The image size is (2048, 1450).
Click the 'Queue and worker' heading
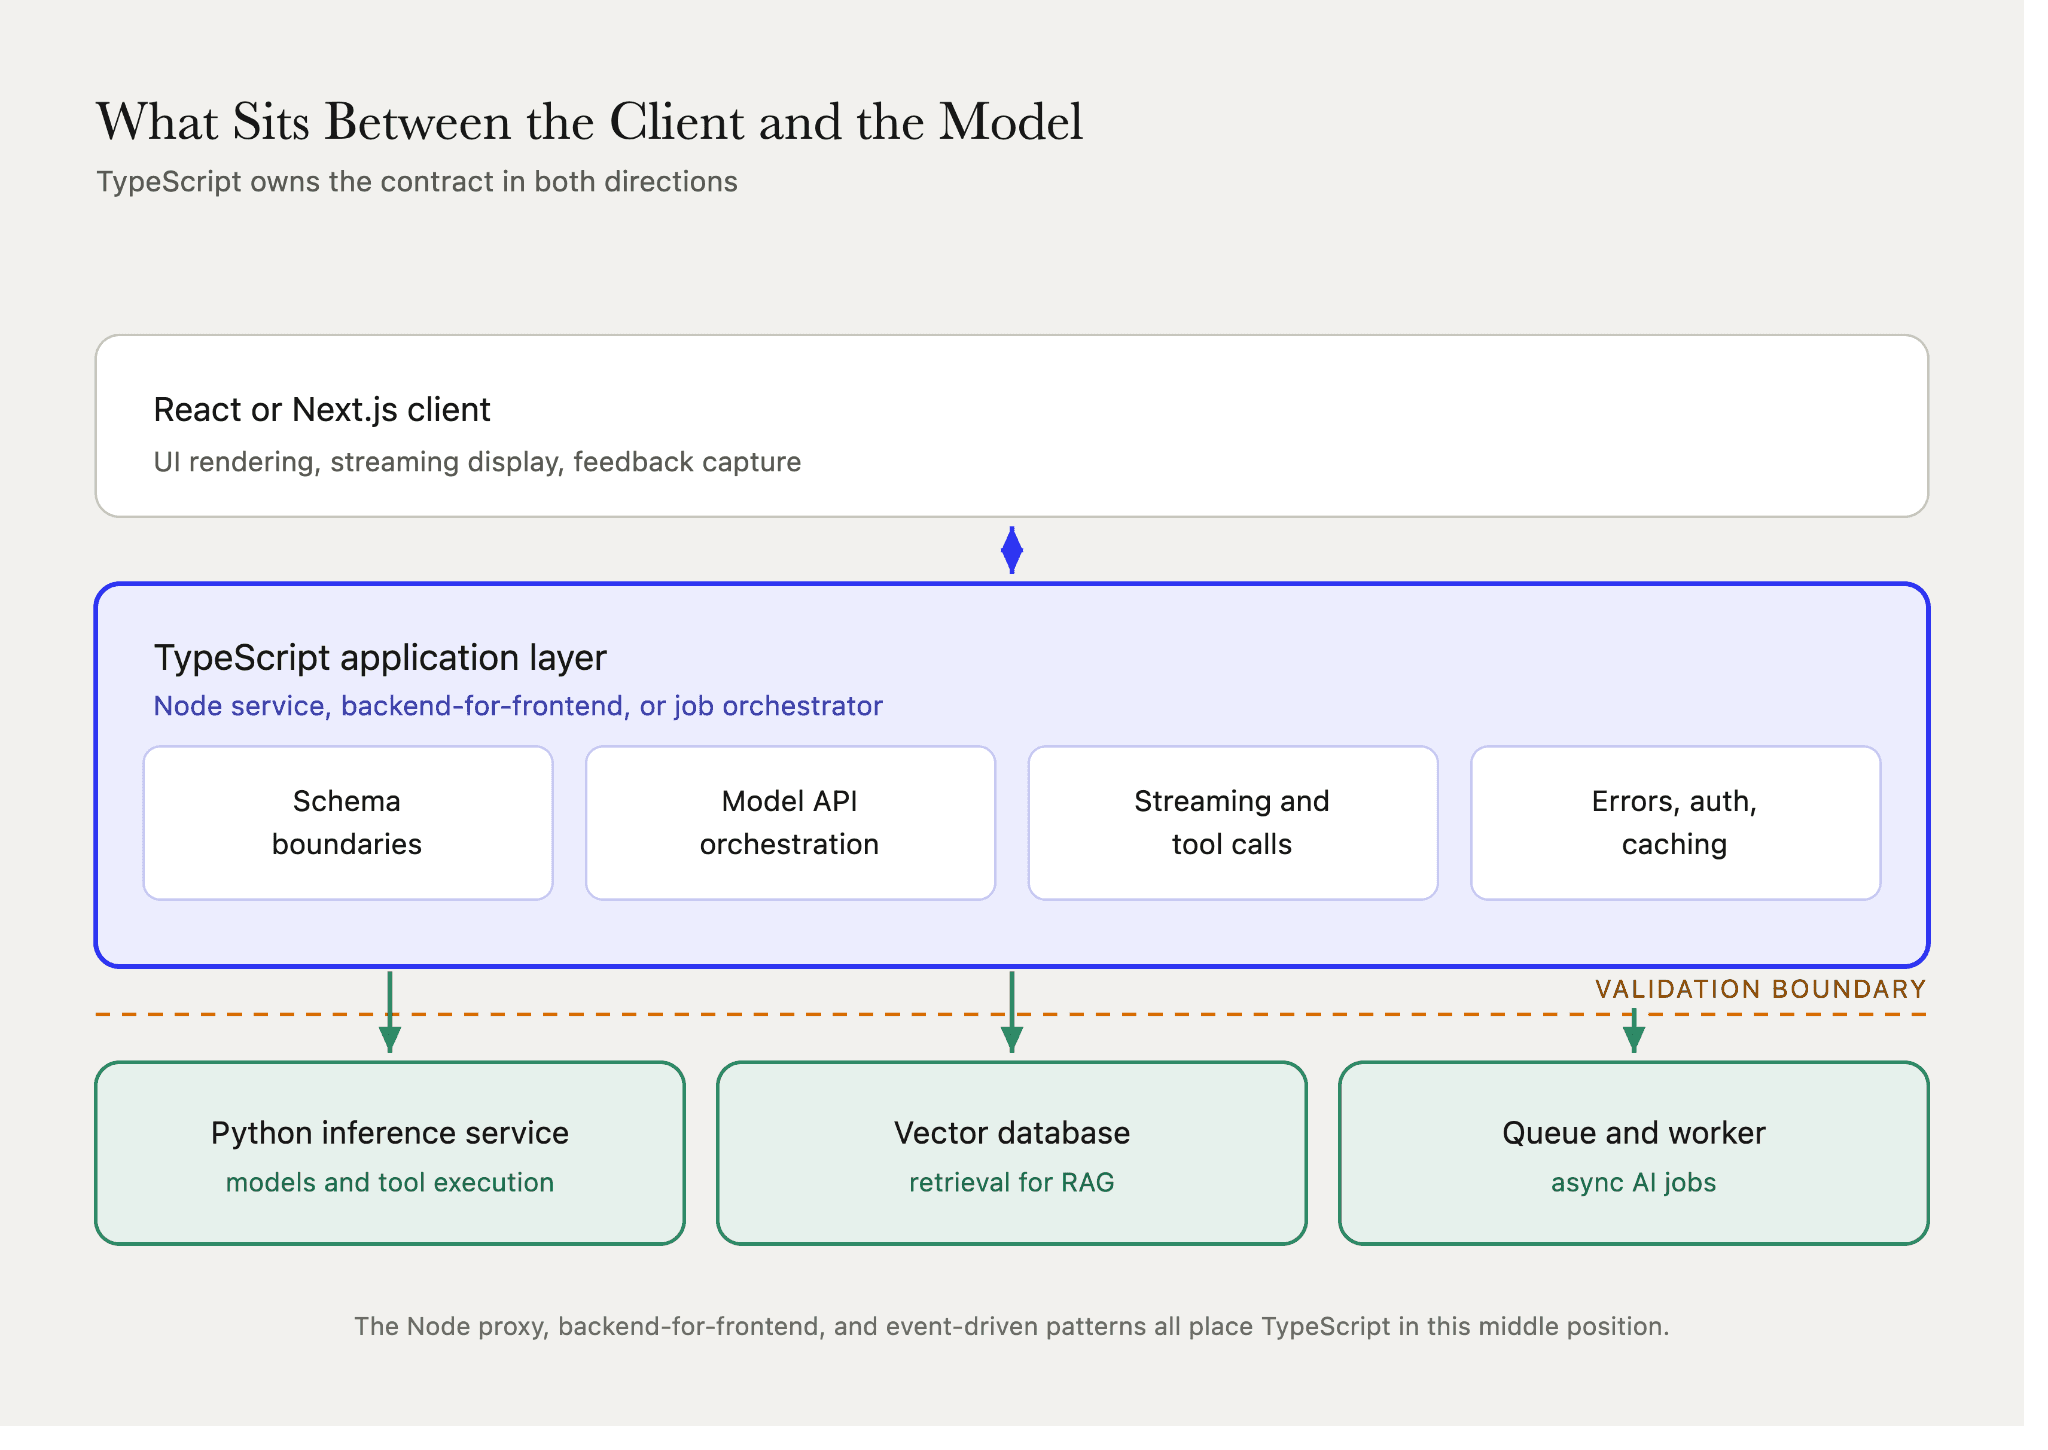[1634, 1133]
